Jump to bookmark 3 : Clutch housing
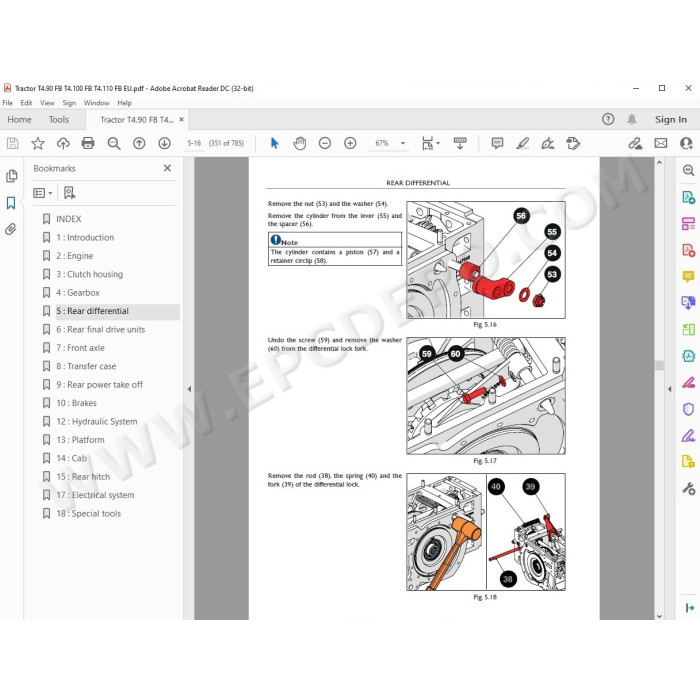Image resolution: width=700 pixels, height=700 pixels. coord(89,274)
